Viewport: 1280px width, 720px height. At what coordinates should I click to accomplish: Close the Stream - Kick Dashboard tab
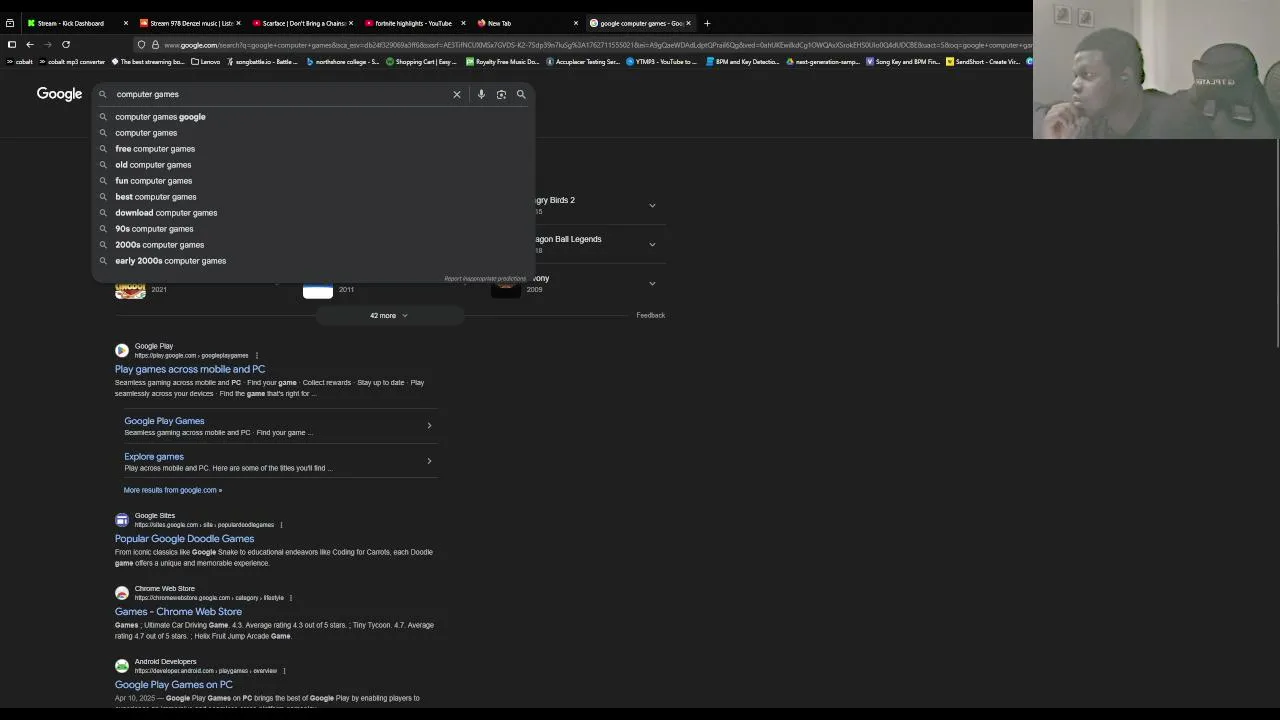[126, 23]
